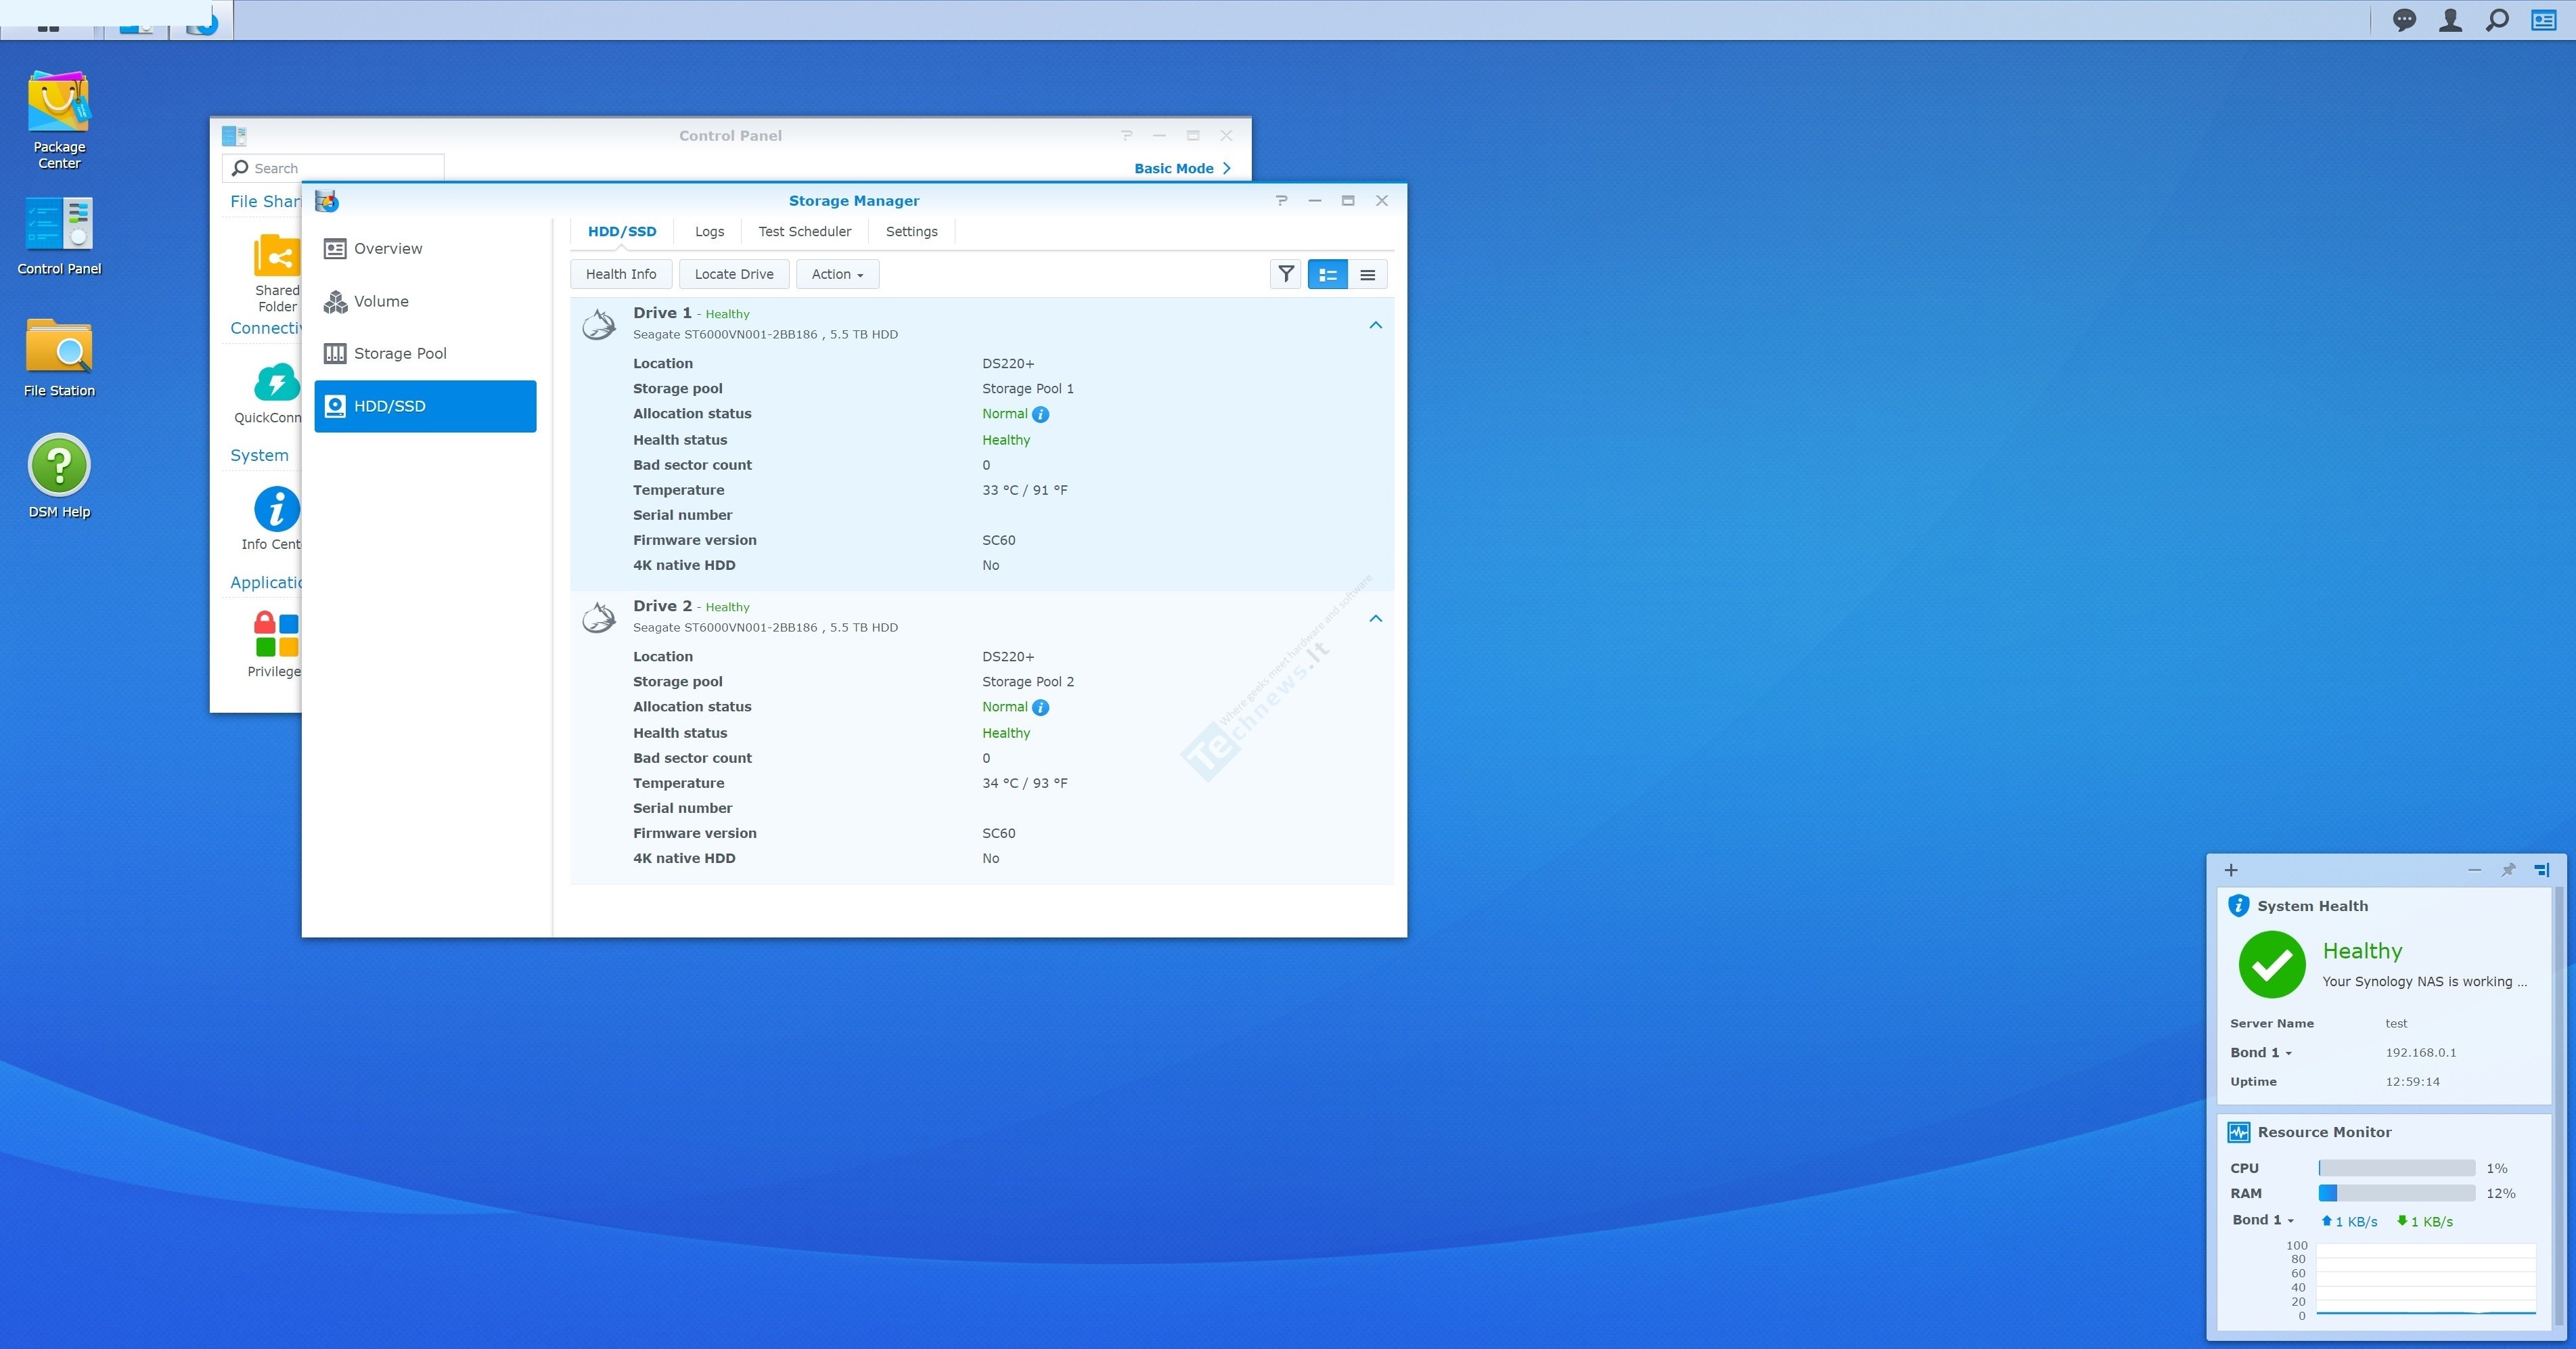The height and width of the screenshot is (1349, 2576).
Task: Click Basic Mode link in Control Panel
Action: pyautogui.click(x=1182, y=168)
